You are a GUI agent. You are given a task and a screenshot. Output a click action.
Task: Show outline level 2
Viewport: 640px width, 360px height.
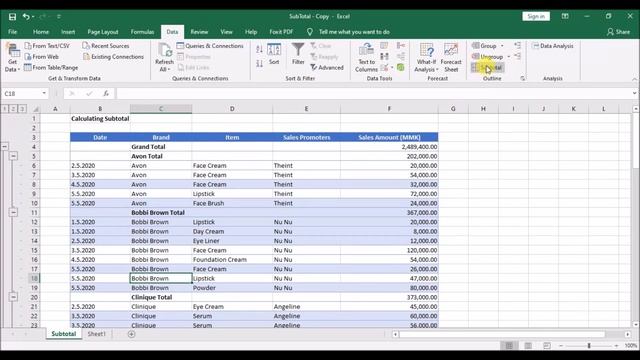[x=13, y=109]
